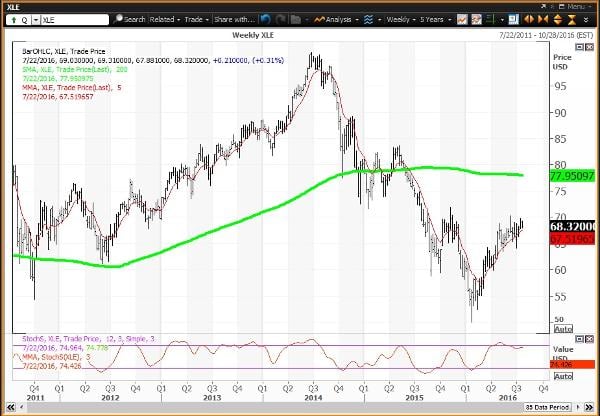
Task: Click the horizontal compress arrows icon
Action: pyautogui.click(x=543, y=19)
